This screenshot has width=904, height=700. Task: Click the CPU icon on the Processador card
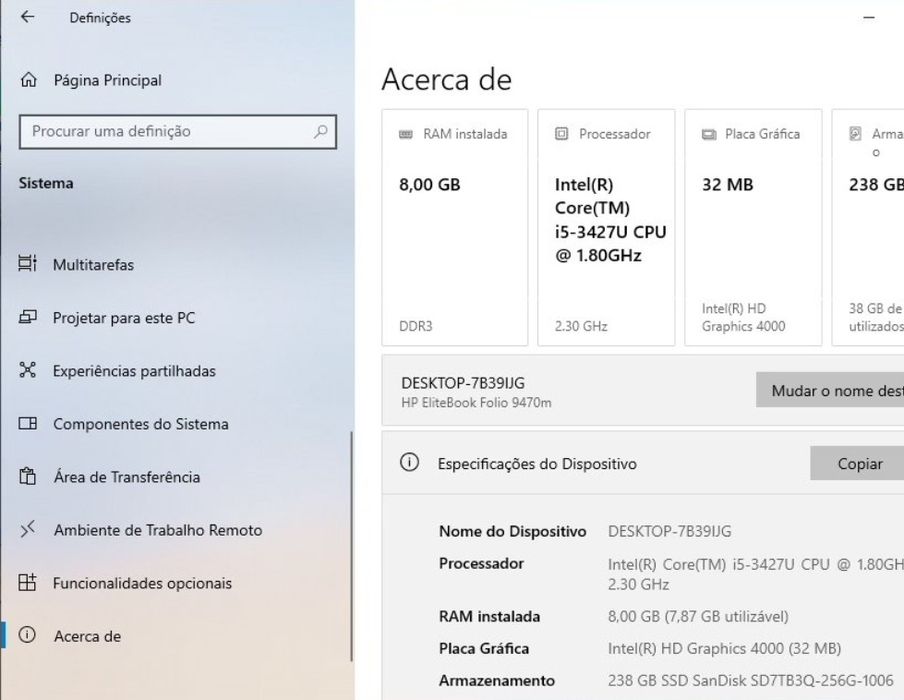pyautogui.click(x=561, y=134)
